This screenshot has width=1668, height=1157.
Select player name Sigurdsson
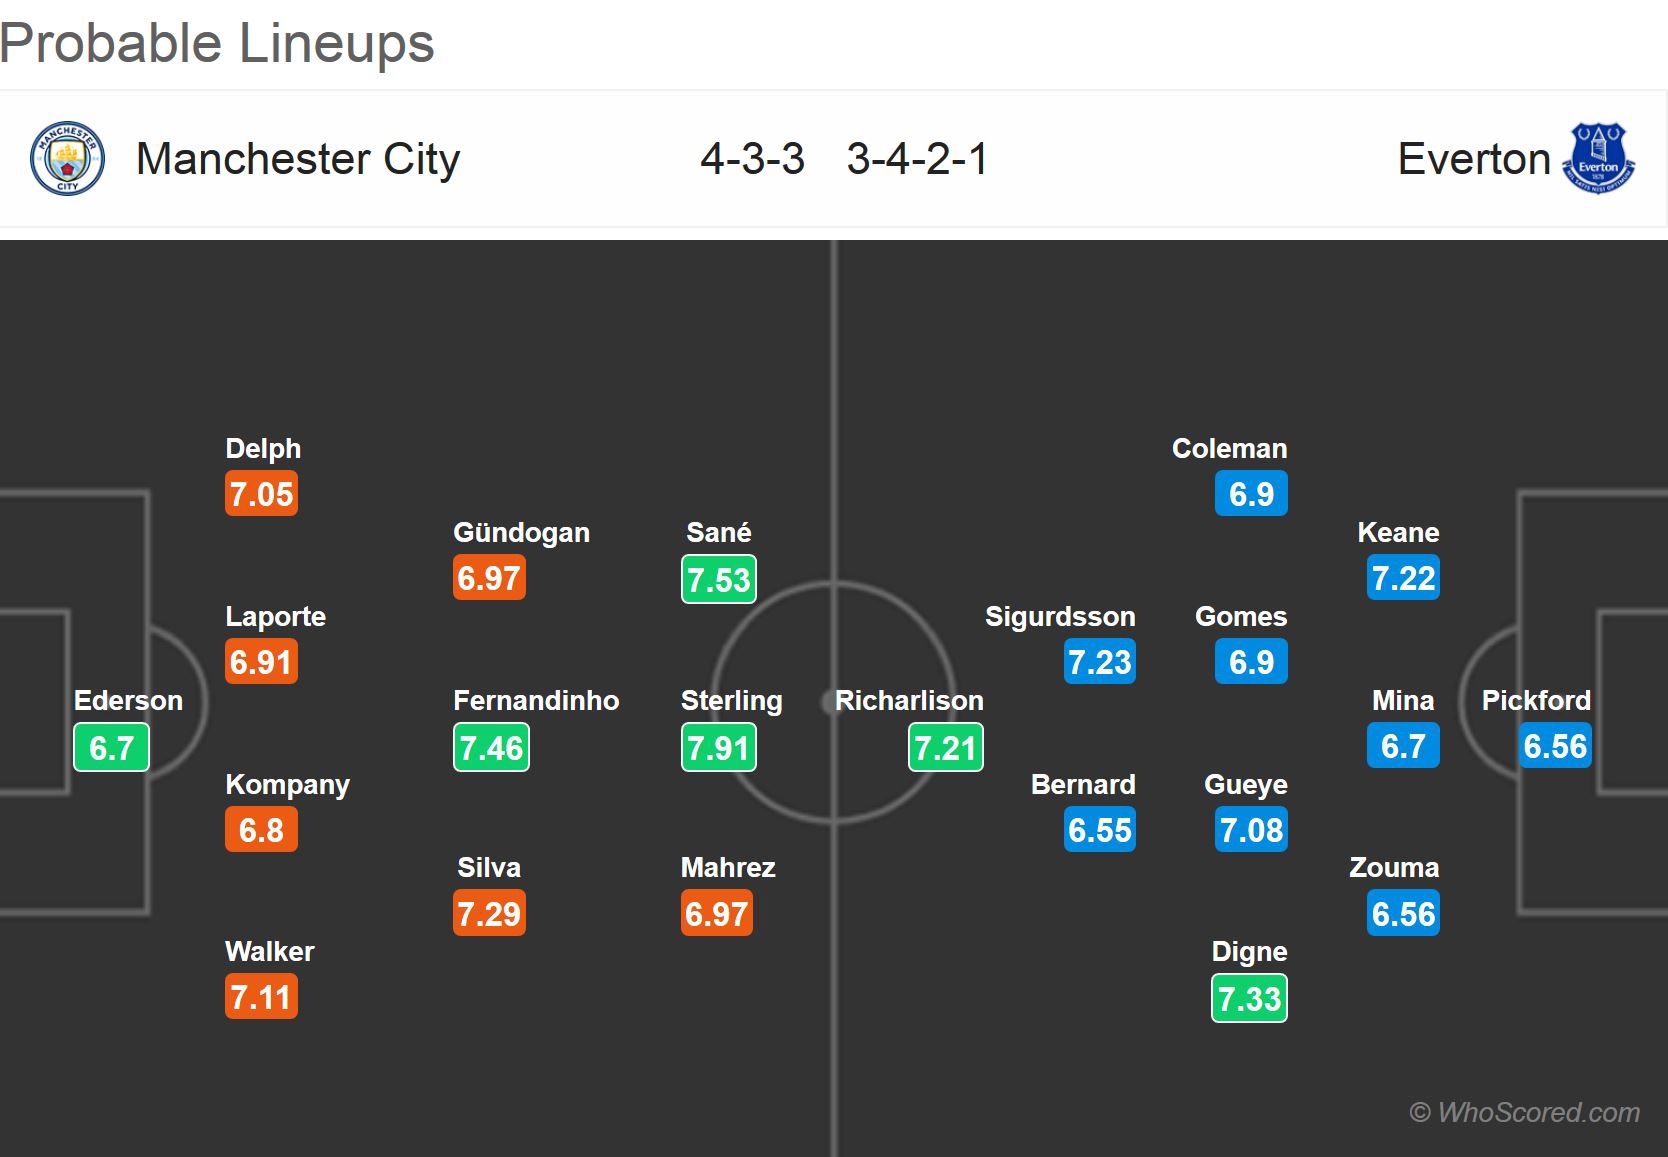tap(1060, 616)
